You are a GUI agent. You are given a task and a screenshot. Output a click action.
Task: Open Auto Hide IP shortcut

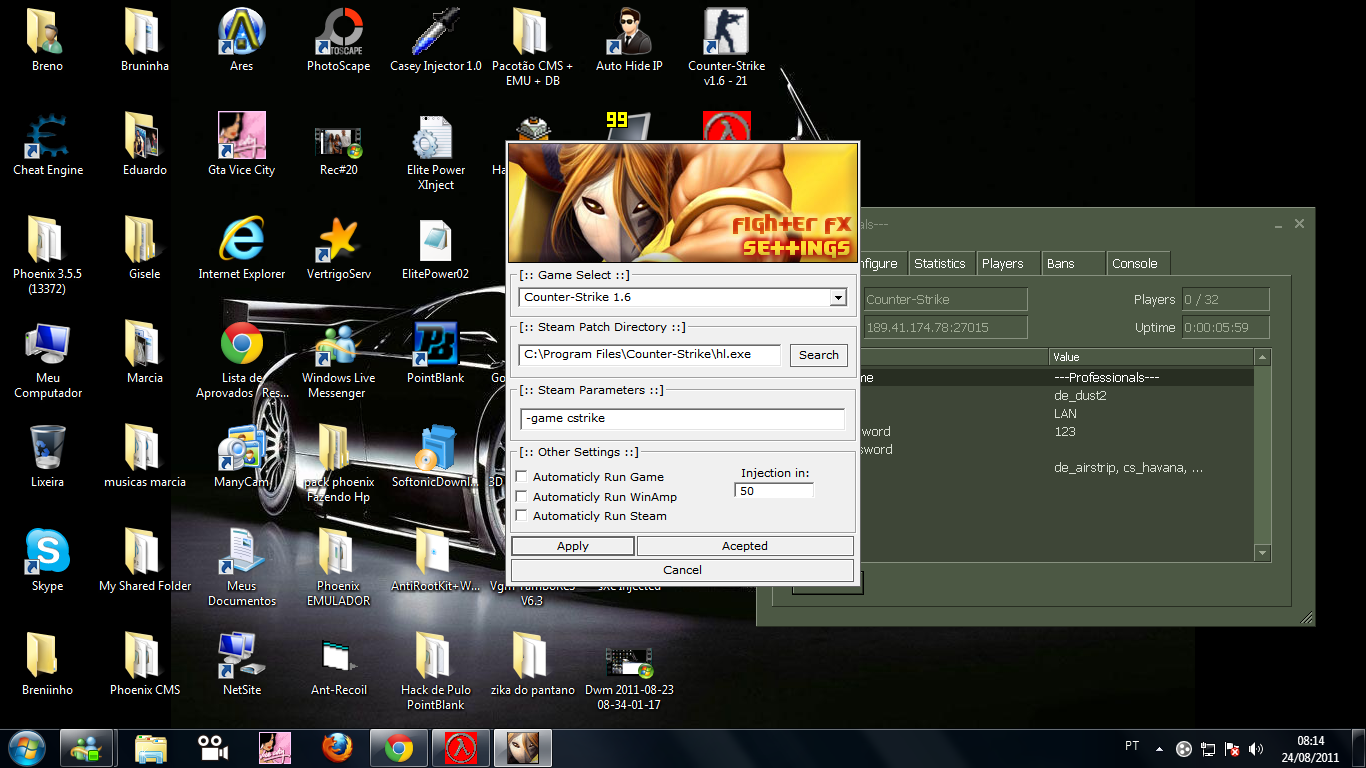pyautogui.click(x=629, y=41)
